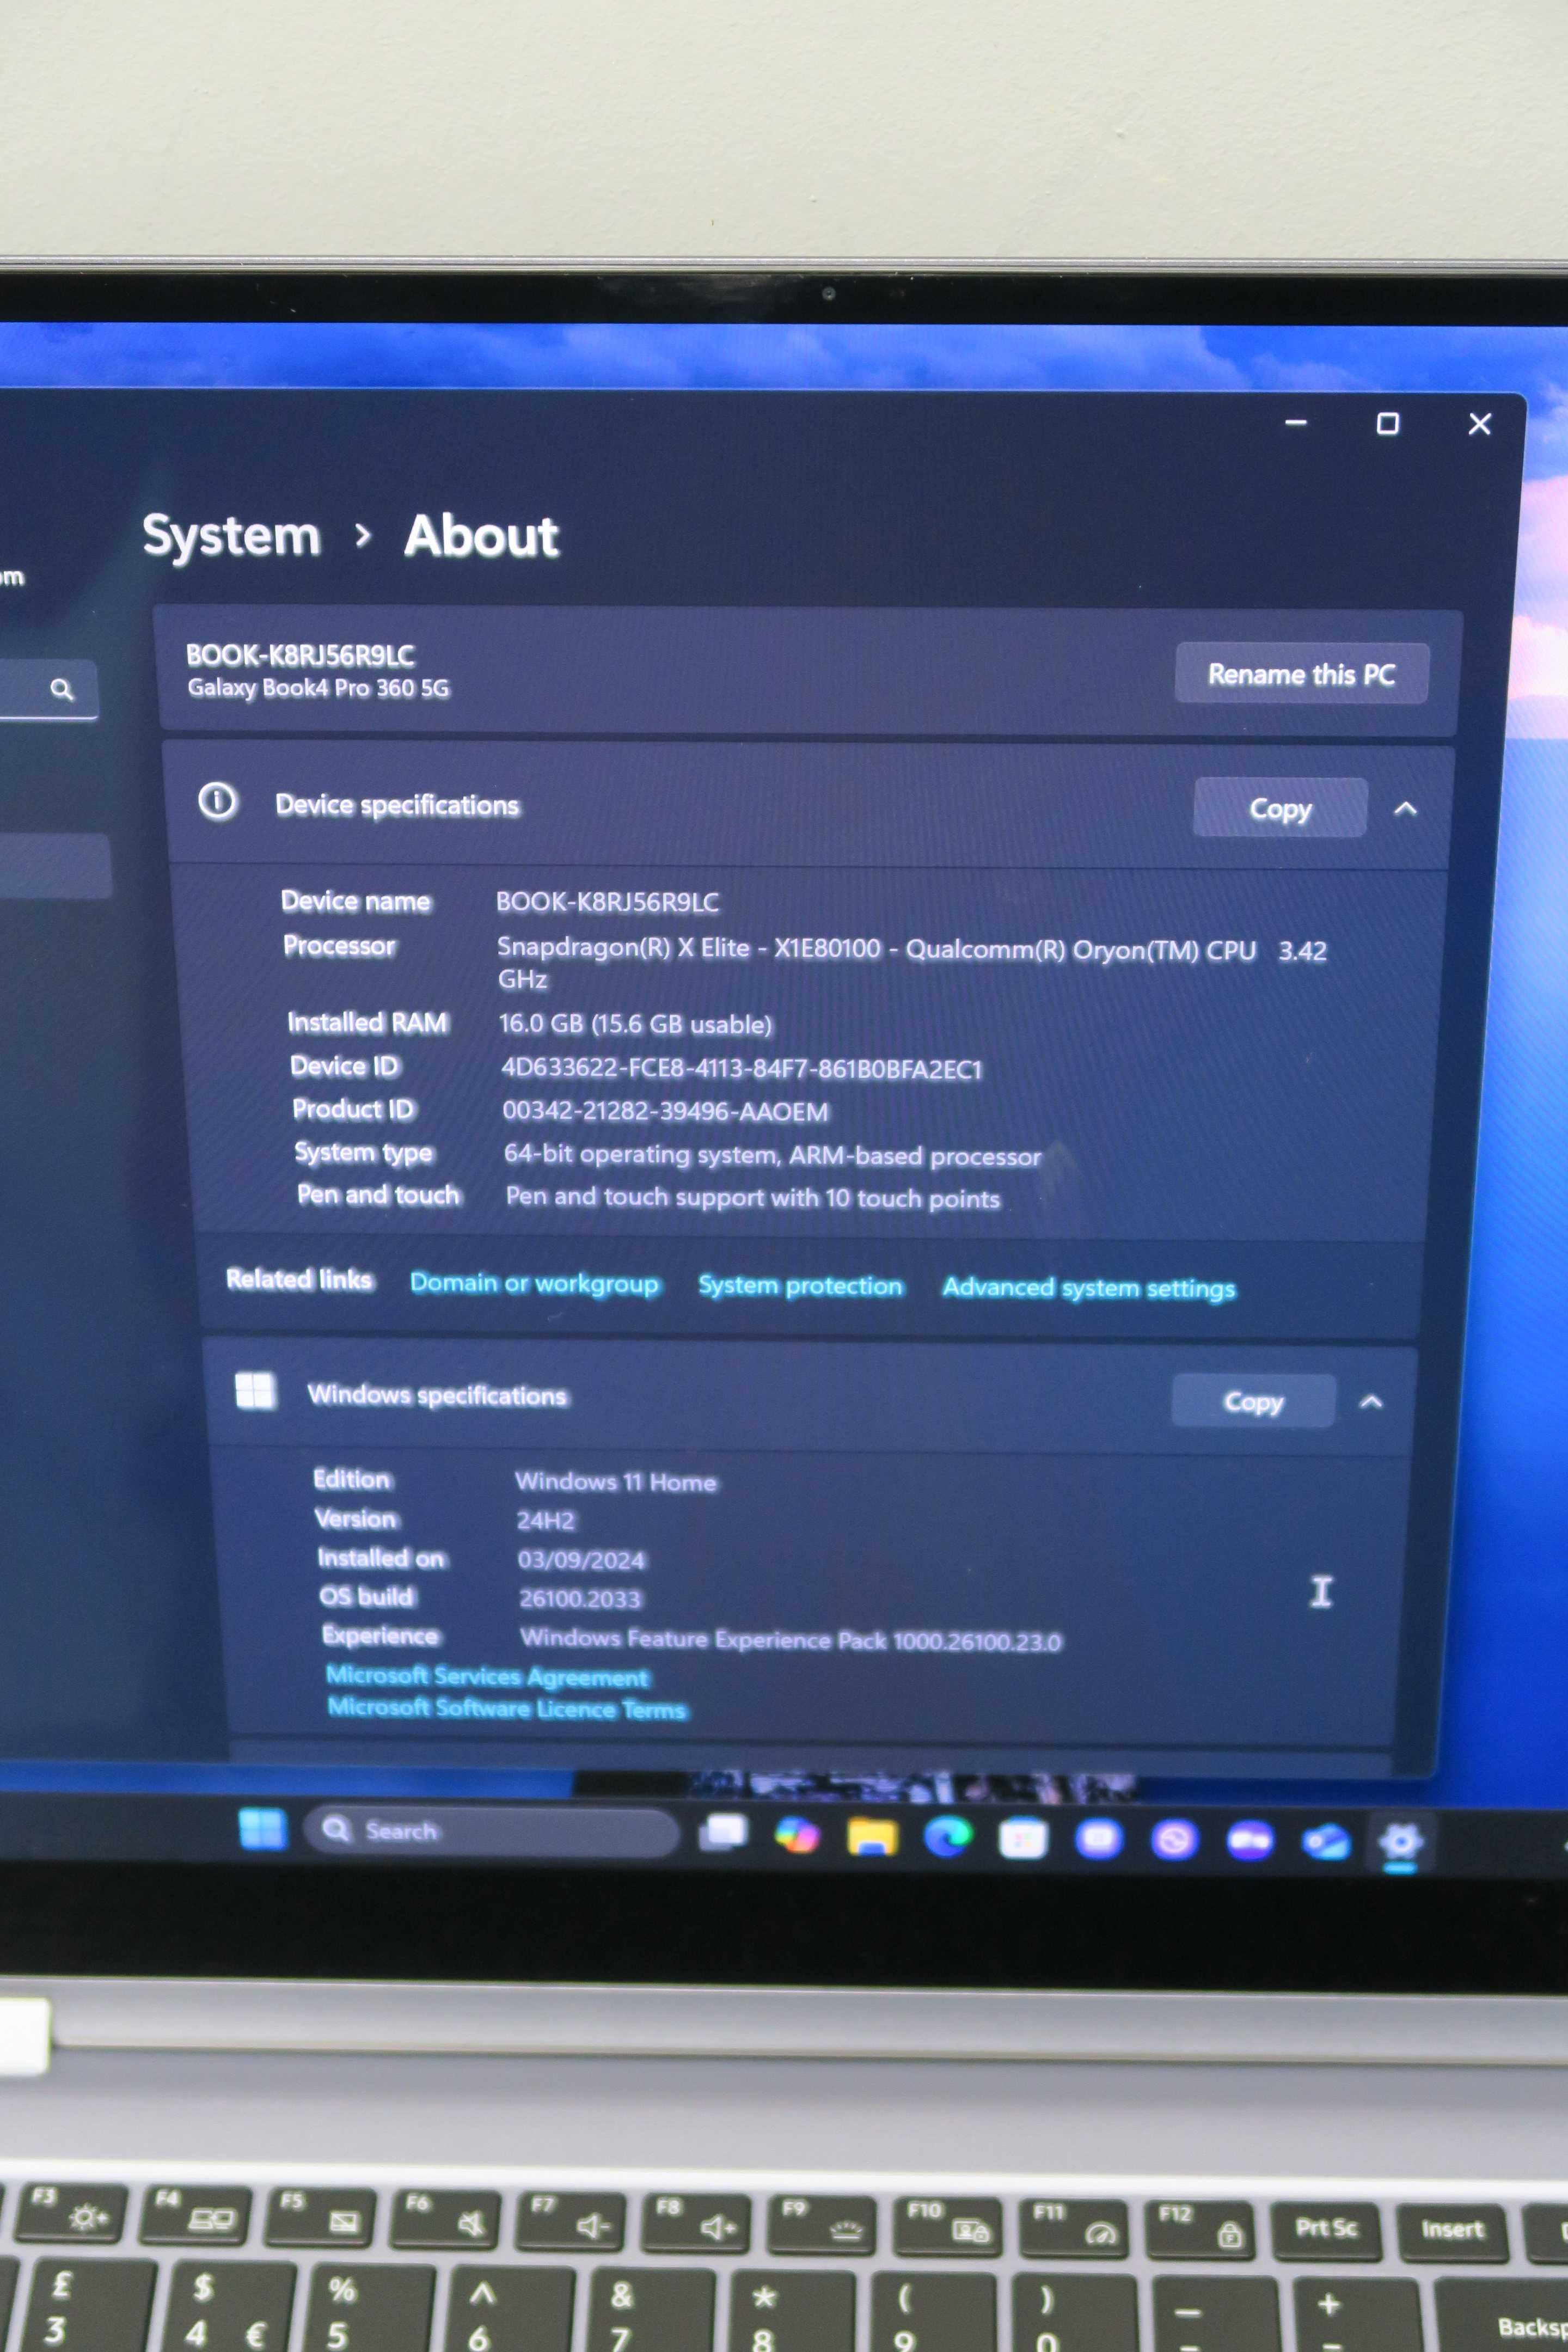Open System protection link

point(800,1285)
